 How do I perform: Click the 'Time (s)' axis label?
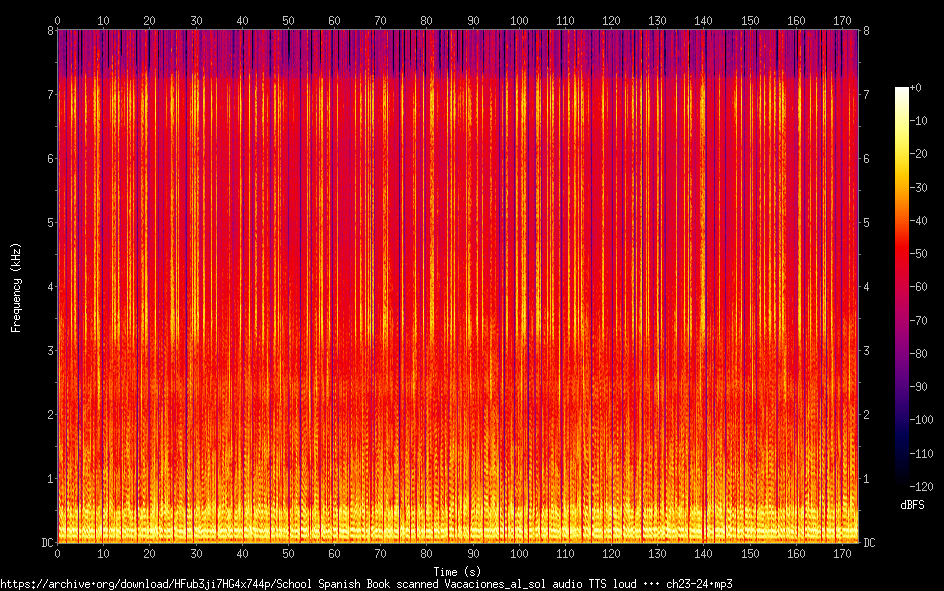coord(457,569)
